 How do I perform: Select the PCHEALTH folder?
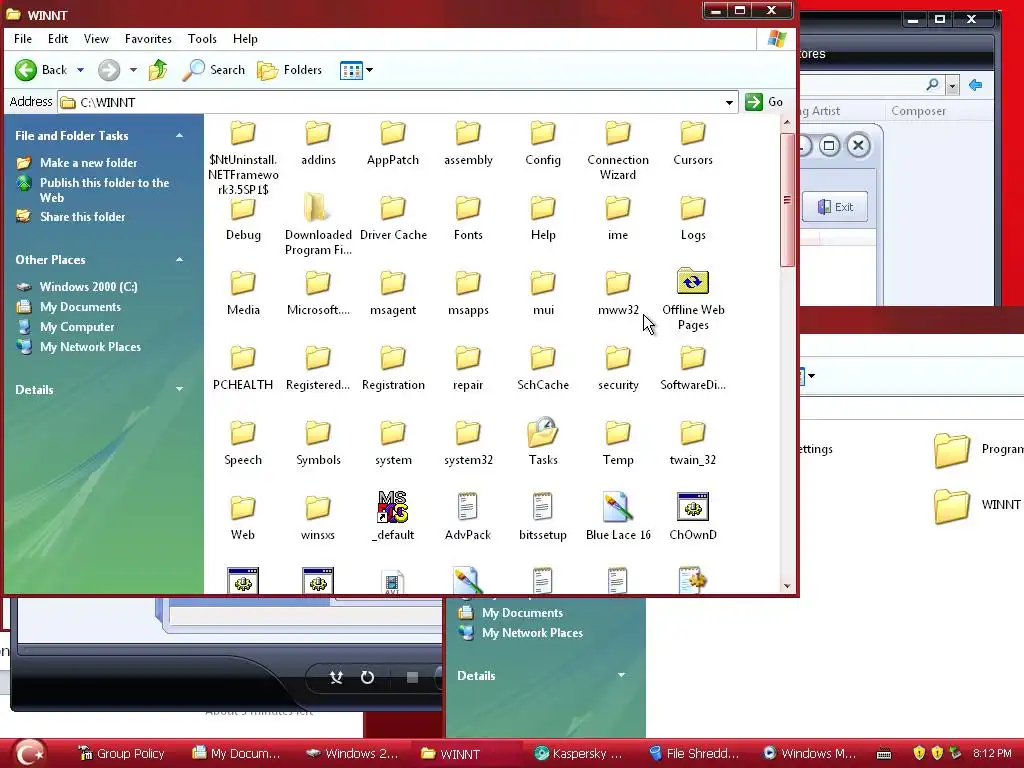[x=243, y=368]
